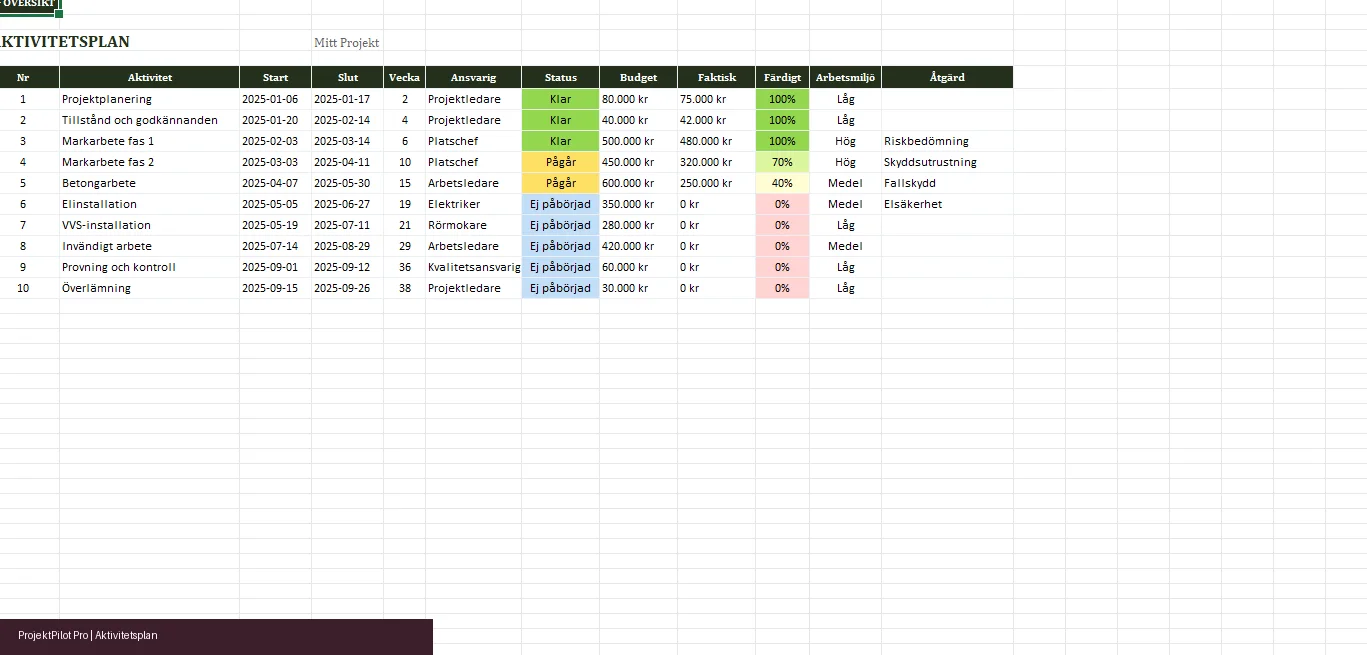
Task: Click the ÖVERSIKT button at top left
Action: (29, 5)
